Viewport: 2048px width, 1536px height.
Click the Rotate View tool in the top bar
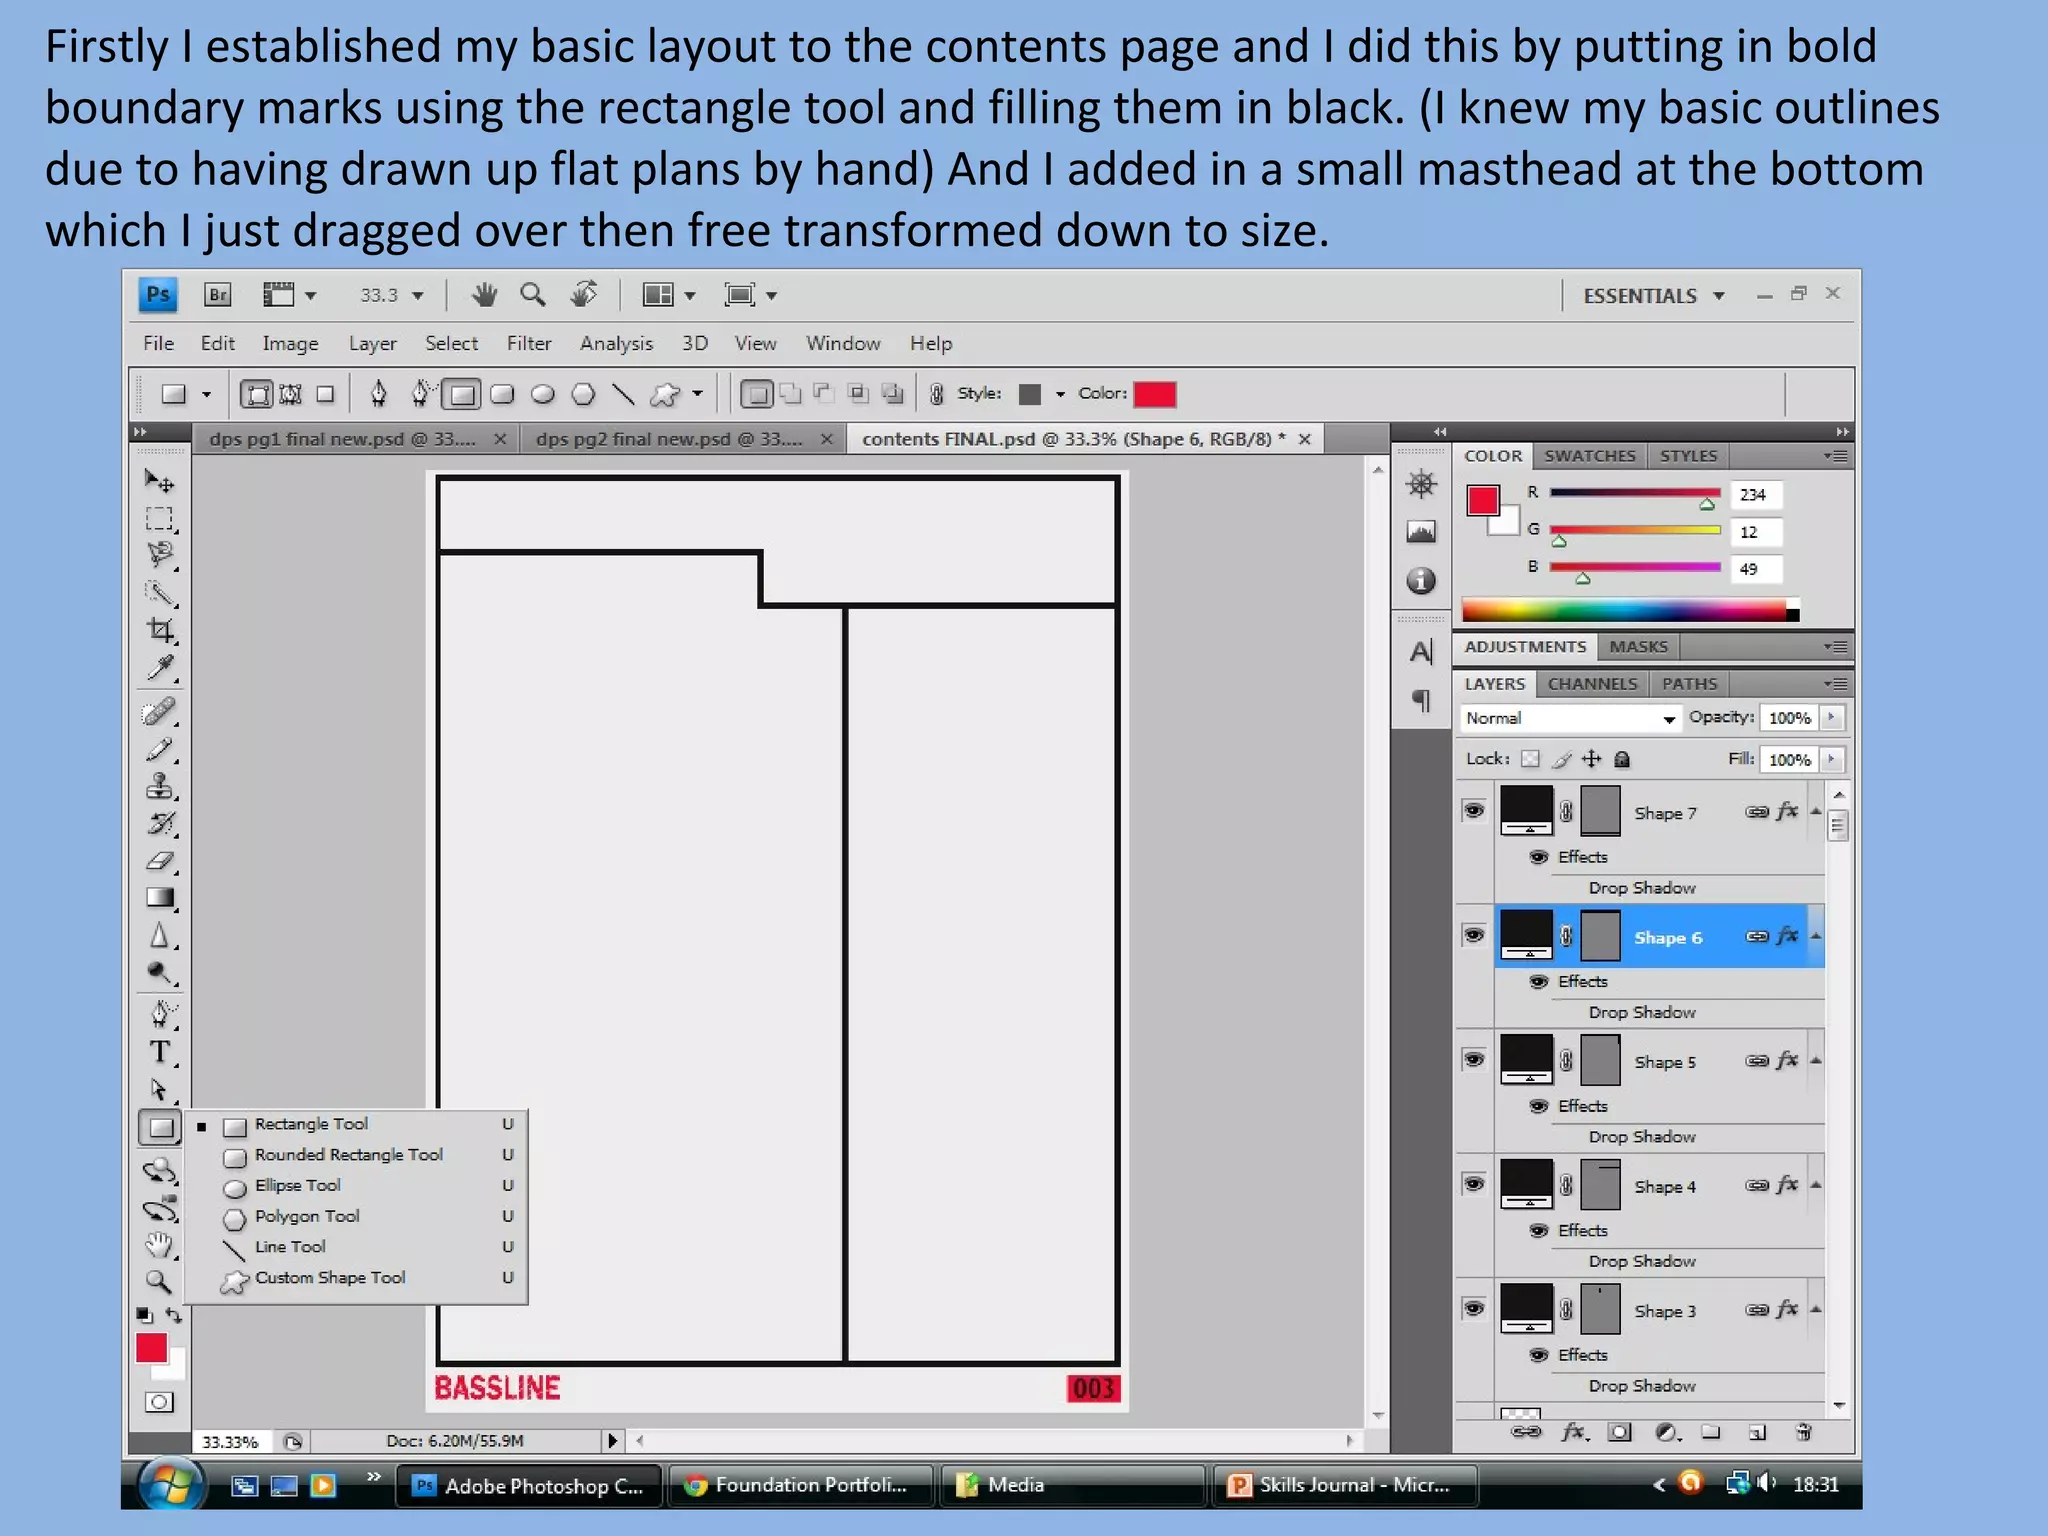584,294
